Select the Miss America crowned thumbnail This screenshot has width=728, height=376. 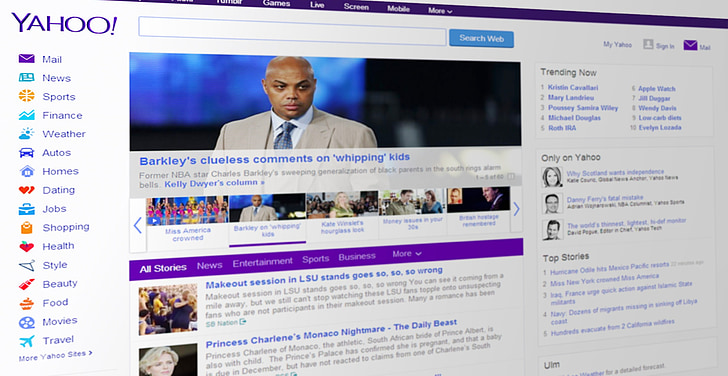tap(188, 219)
